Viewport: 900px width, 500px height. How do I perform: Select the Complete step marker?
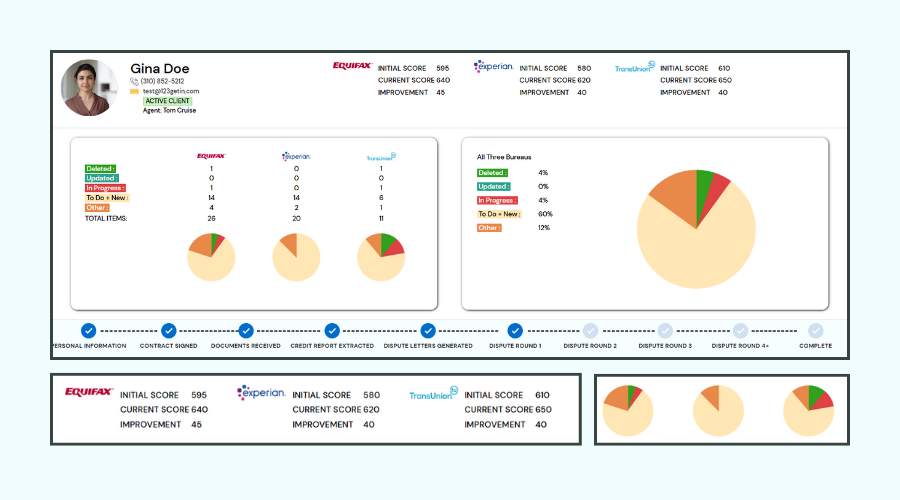(816, 331)
